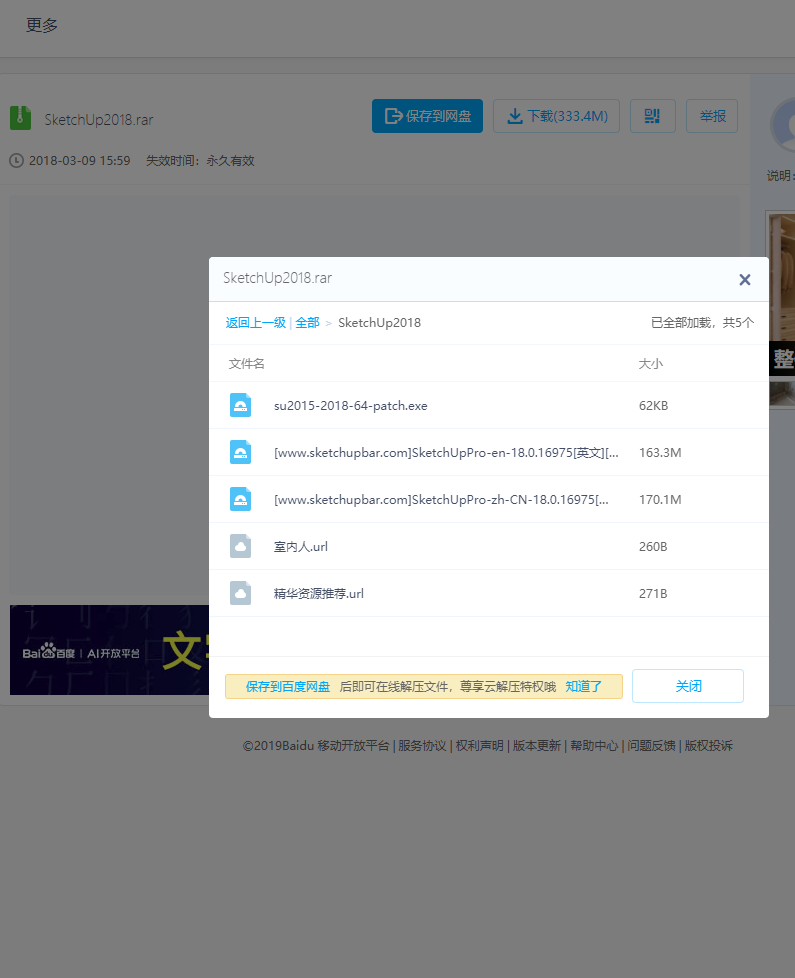Click the 举报 button

tap(712, 116)
